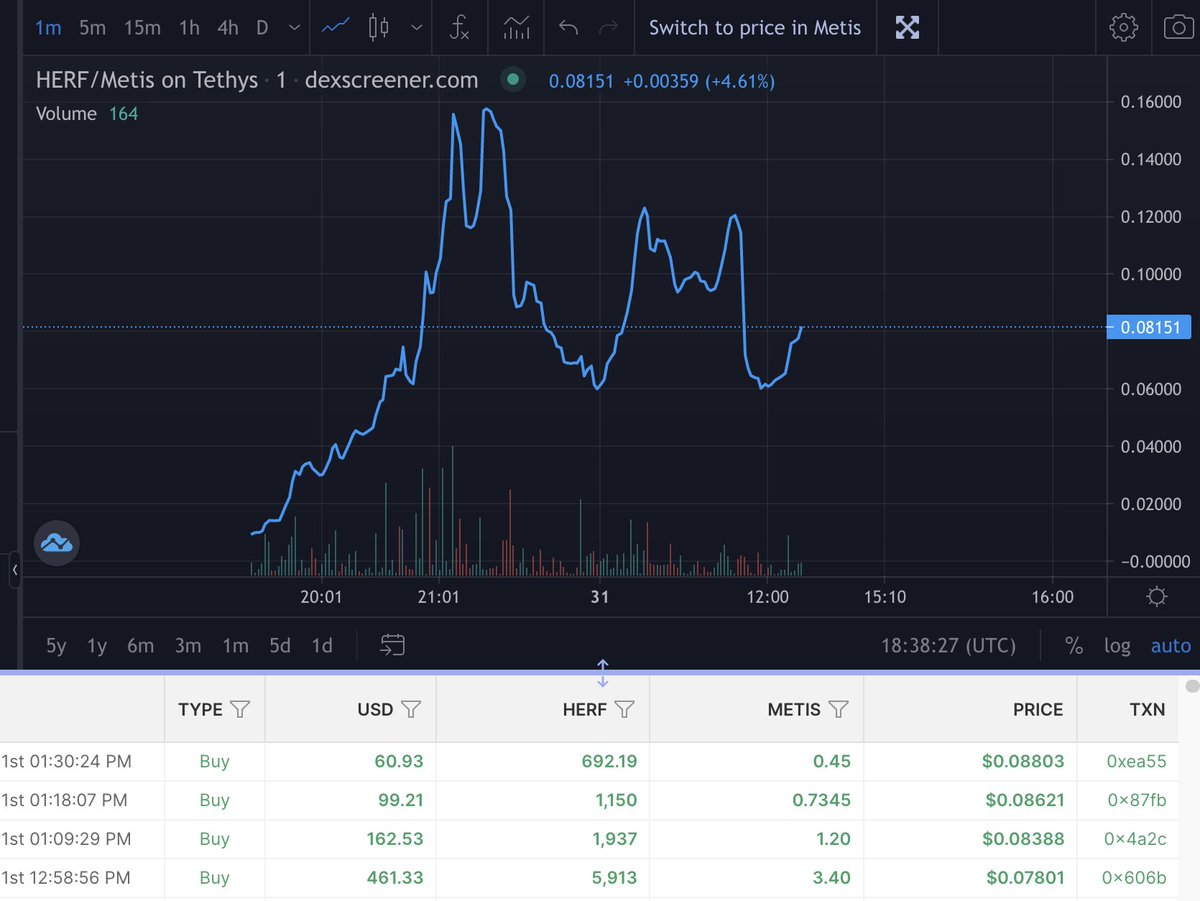The image size is (1200, 901).
Task: Set bottom date range to 1m
Action: coord(235,646)
